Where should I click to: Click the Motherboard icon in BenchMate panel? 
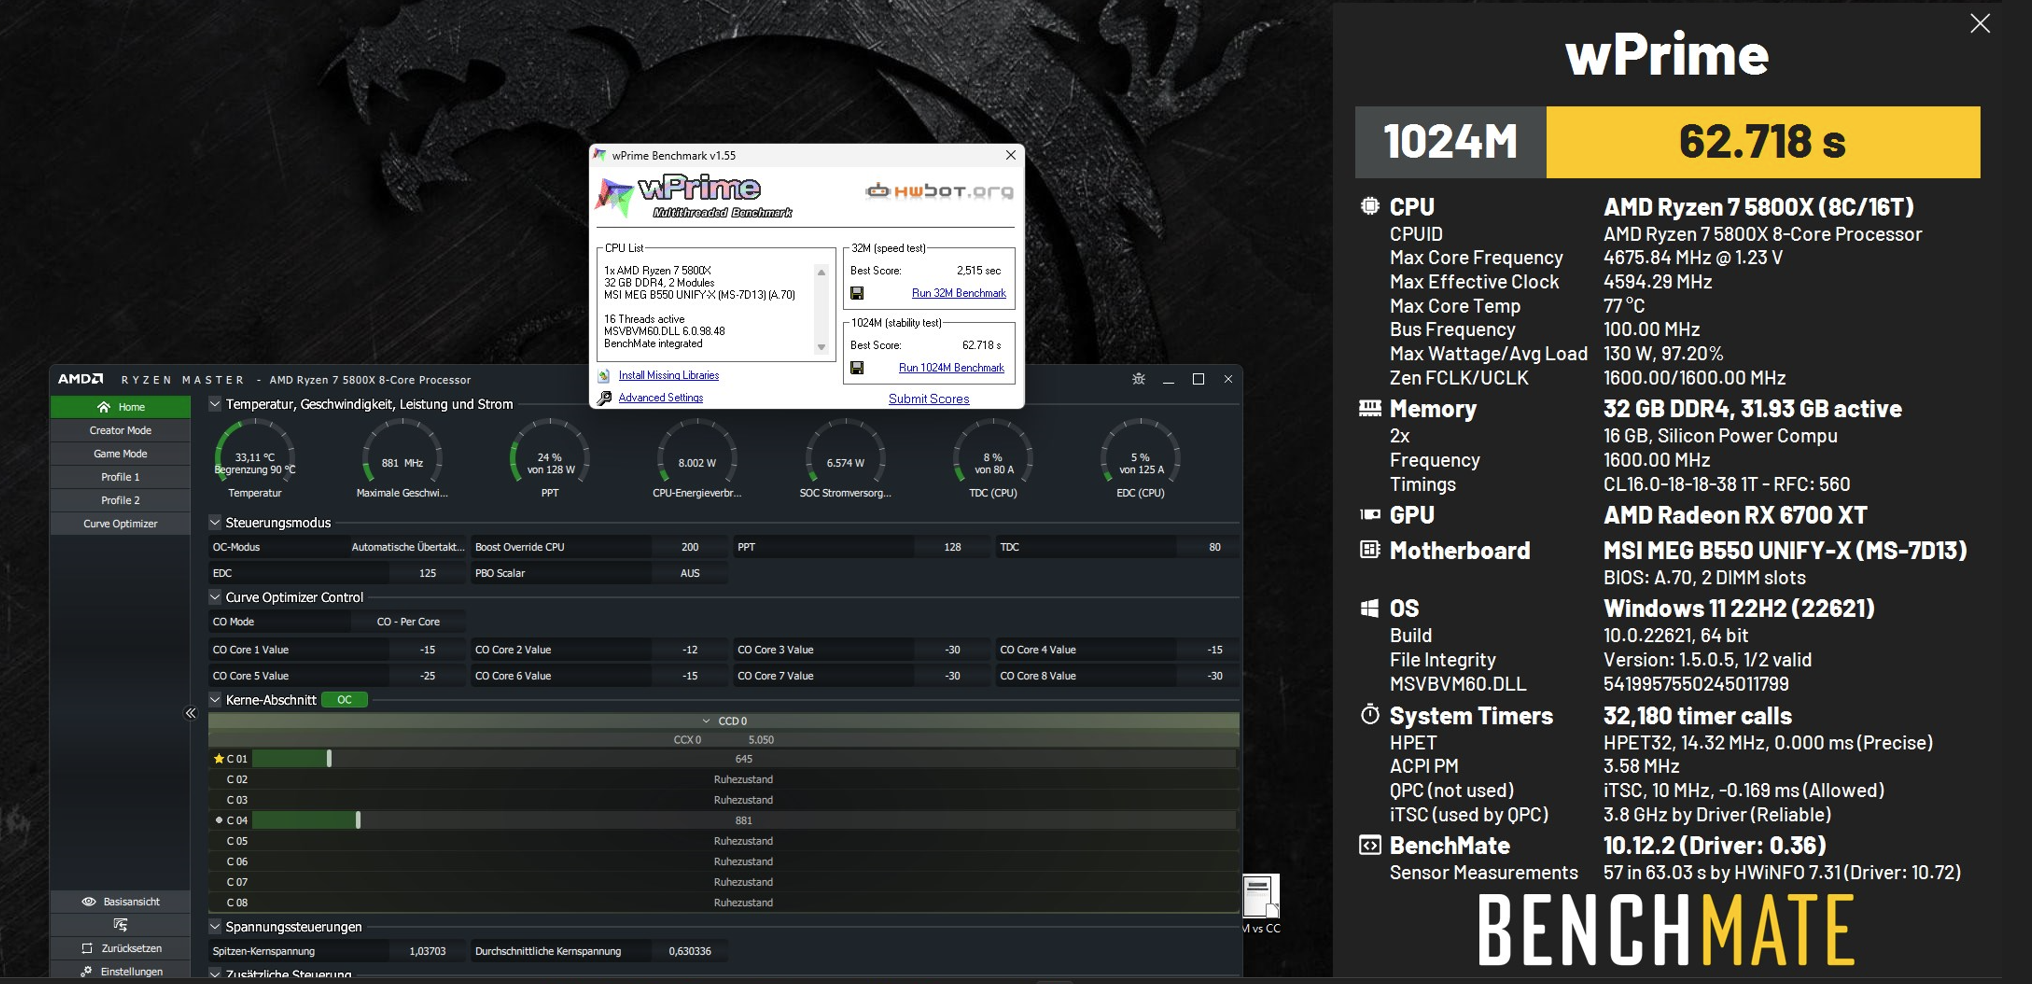tap(1370, 549)
